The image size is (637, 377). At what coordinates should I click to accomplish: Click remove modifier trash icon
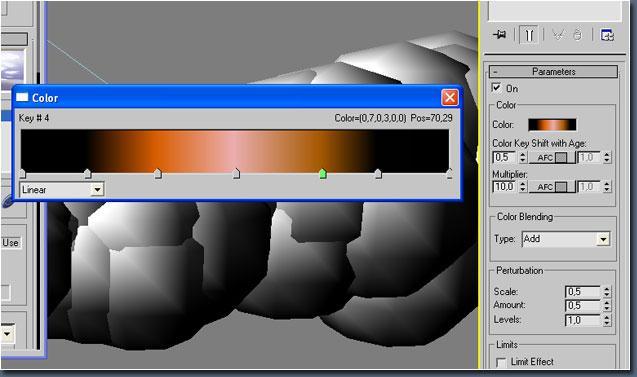point(578,35)
